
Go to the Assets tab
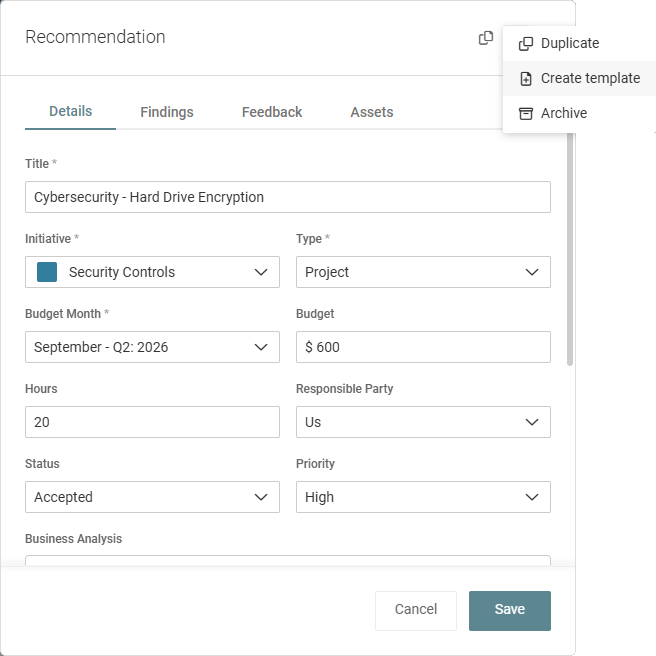point(371,112)
